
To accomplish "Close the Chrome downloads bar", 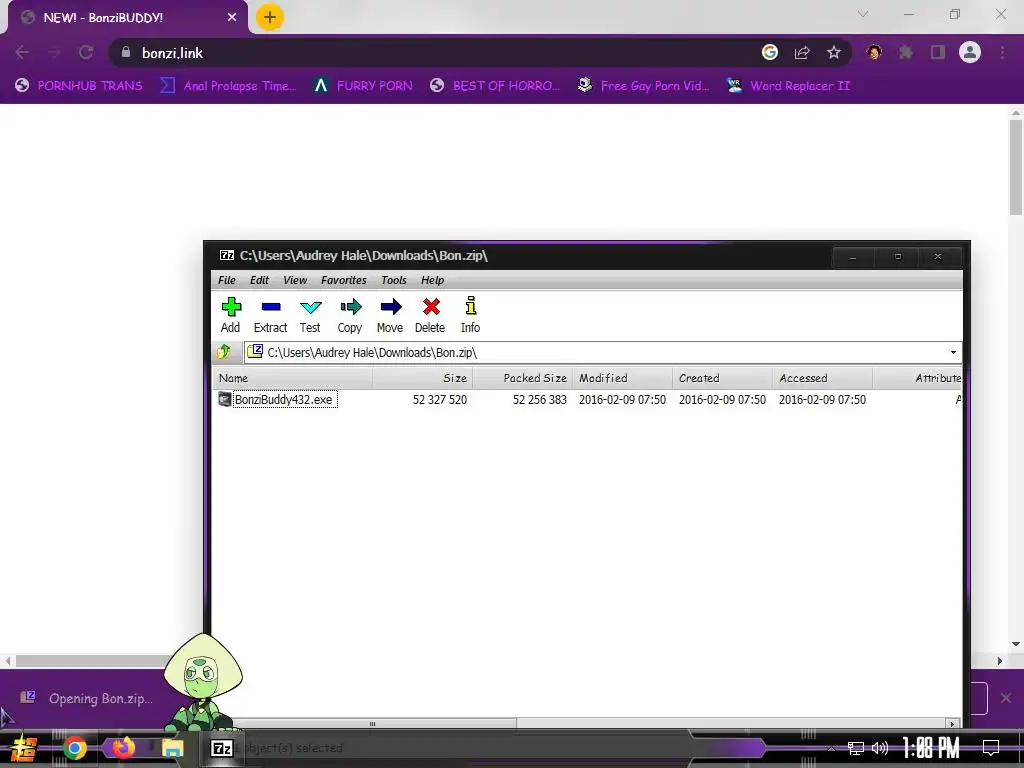I will [1006, 698].
